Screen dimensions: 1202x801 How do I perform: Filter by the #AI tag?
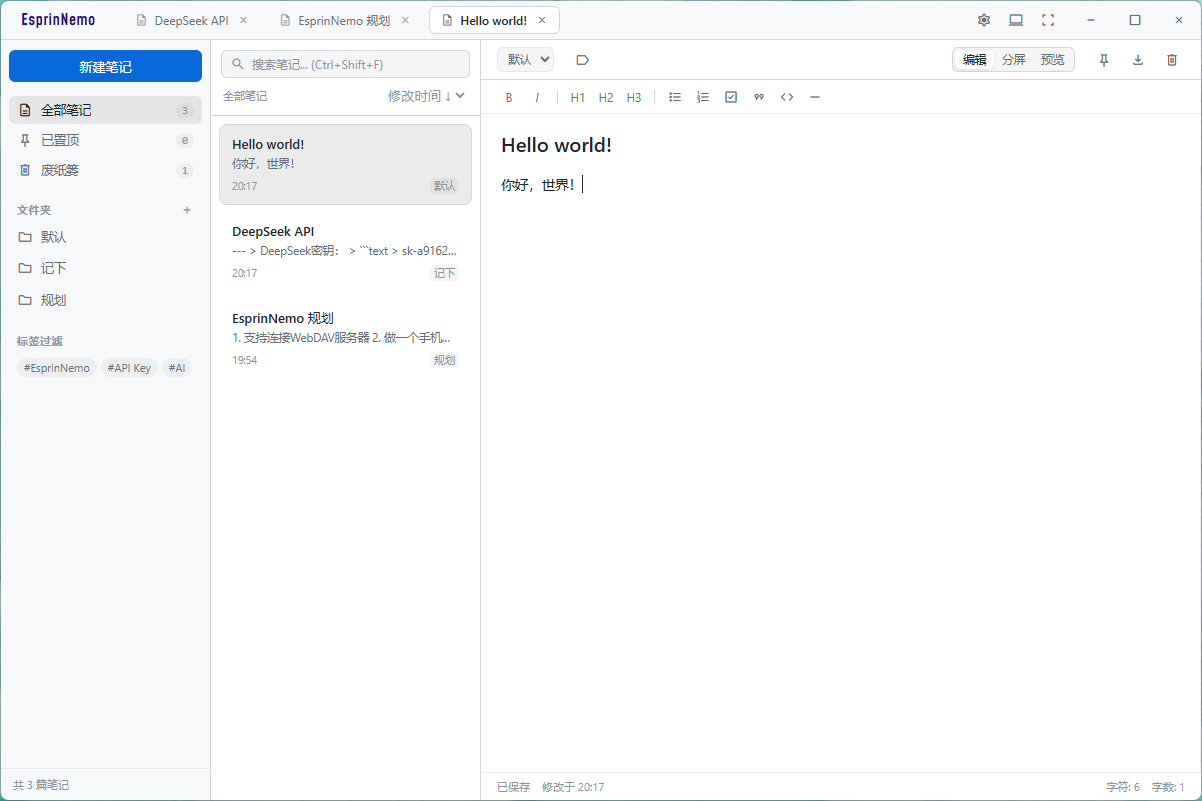[x=177, y=368]
